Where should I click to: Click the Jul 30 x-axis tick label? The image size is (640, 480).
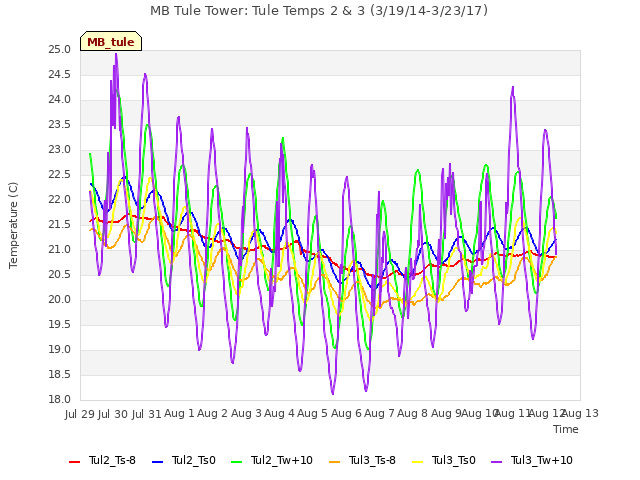coord(113,414)
